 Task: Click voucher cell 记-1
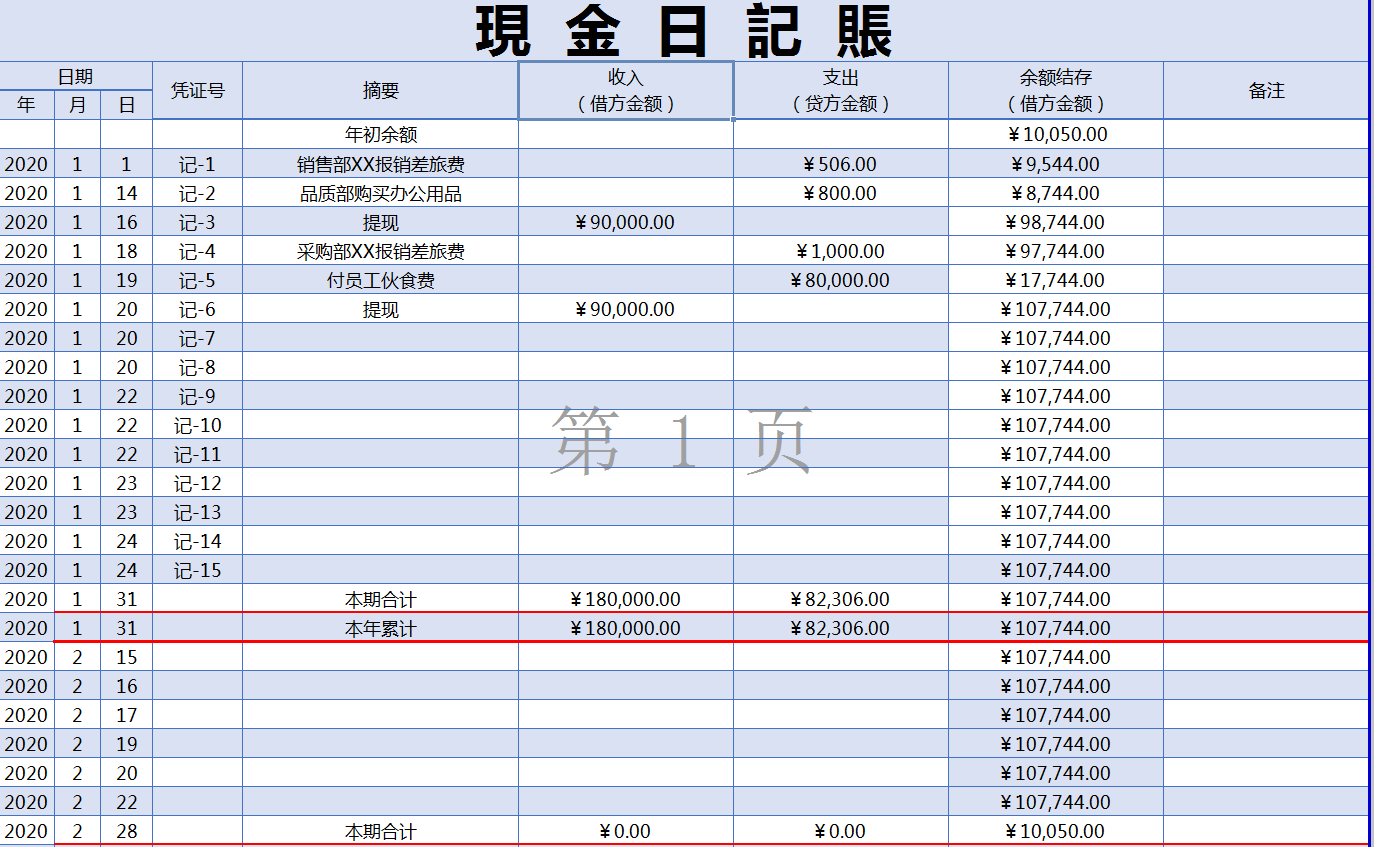pos(198,164)
